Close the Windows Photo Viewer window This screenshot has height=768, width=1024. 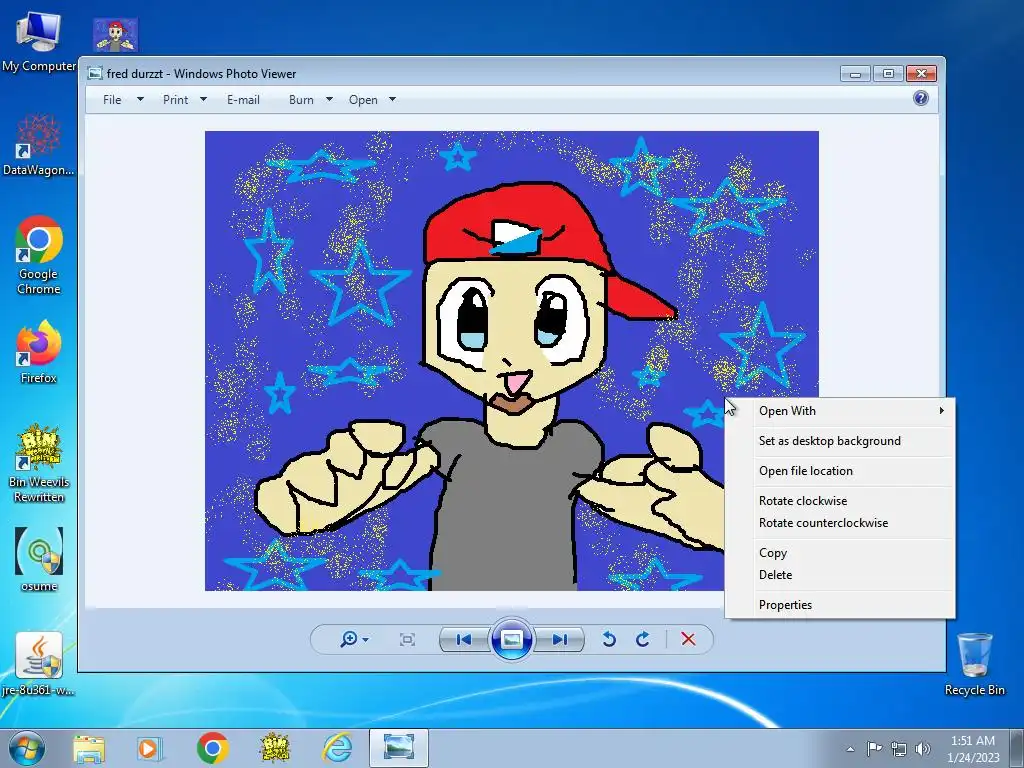pyautogui.click(x=921, y=74)
